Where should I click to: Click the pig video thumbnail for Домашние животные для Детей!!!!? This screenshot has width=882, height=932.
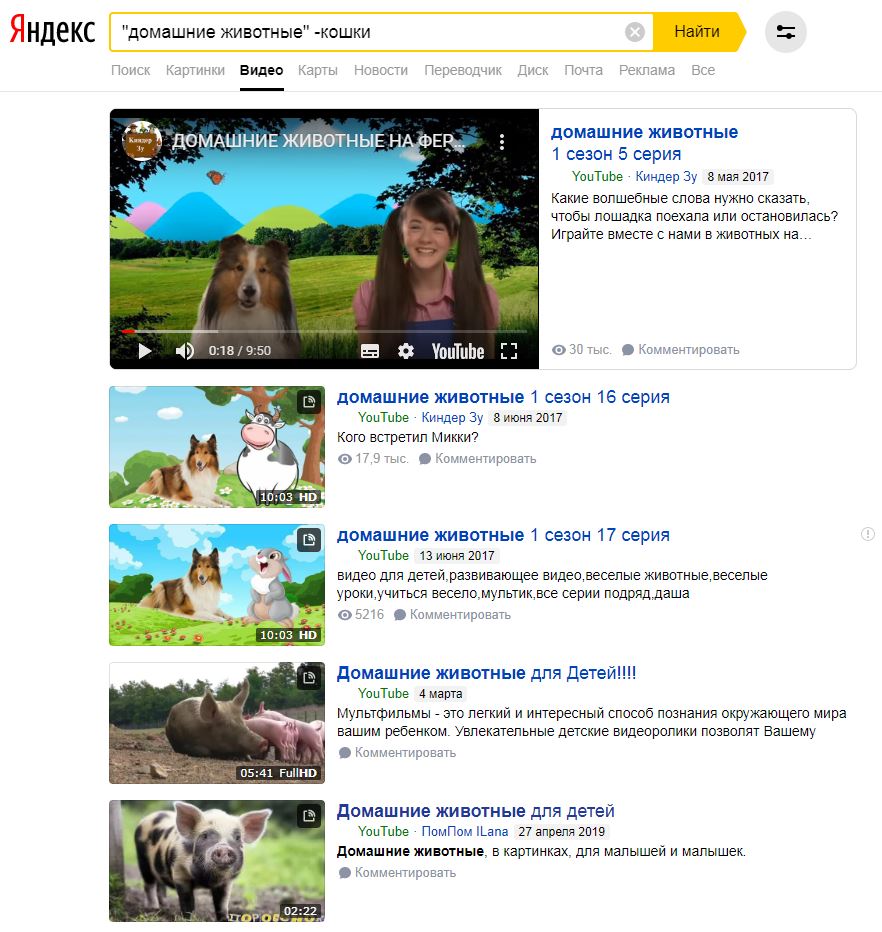(217, 723)
